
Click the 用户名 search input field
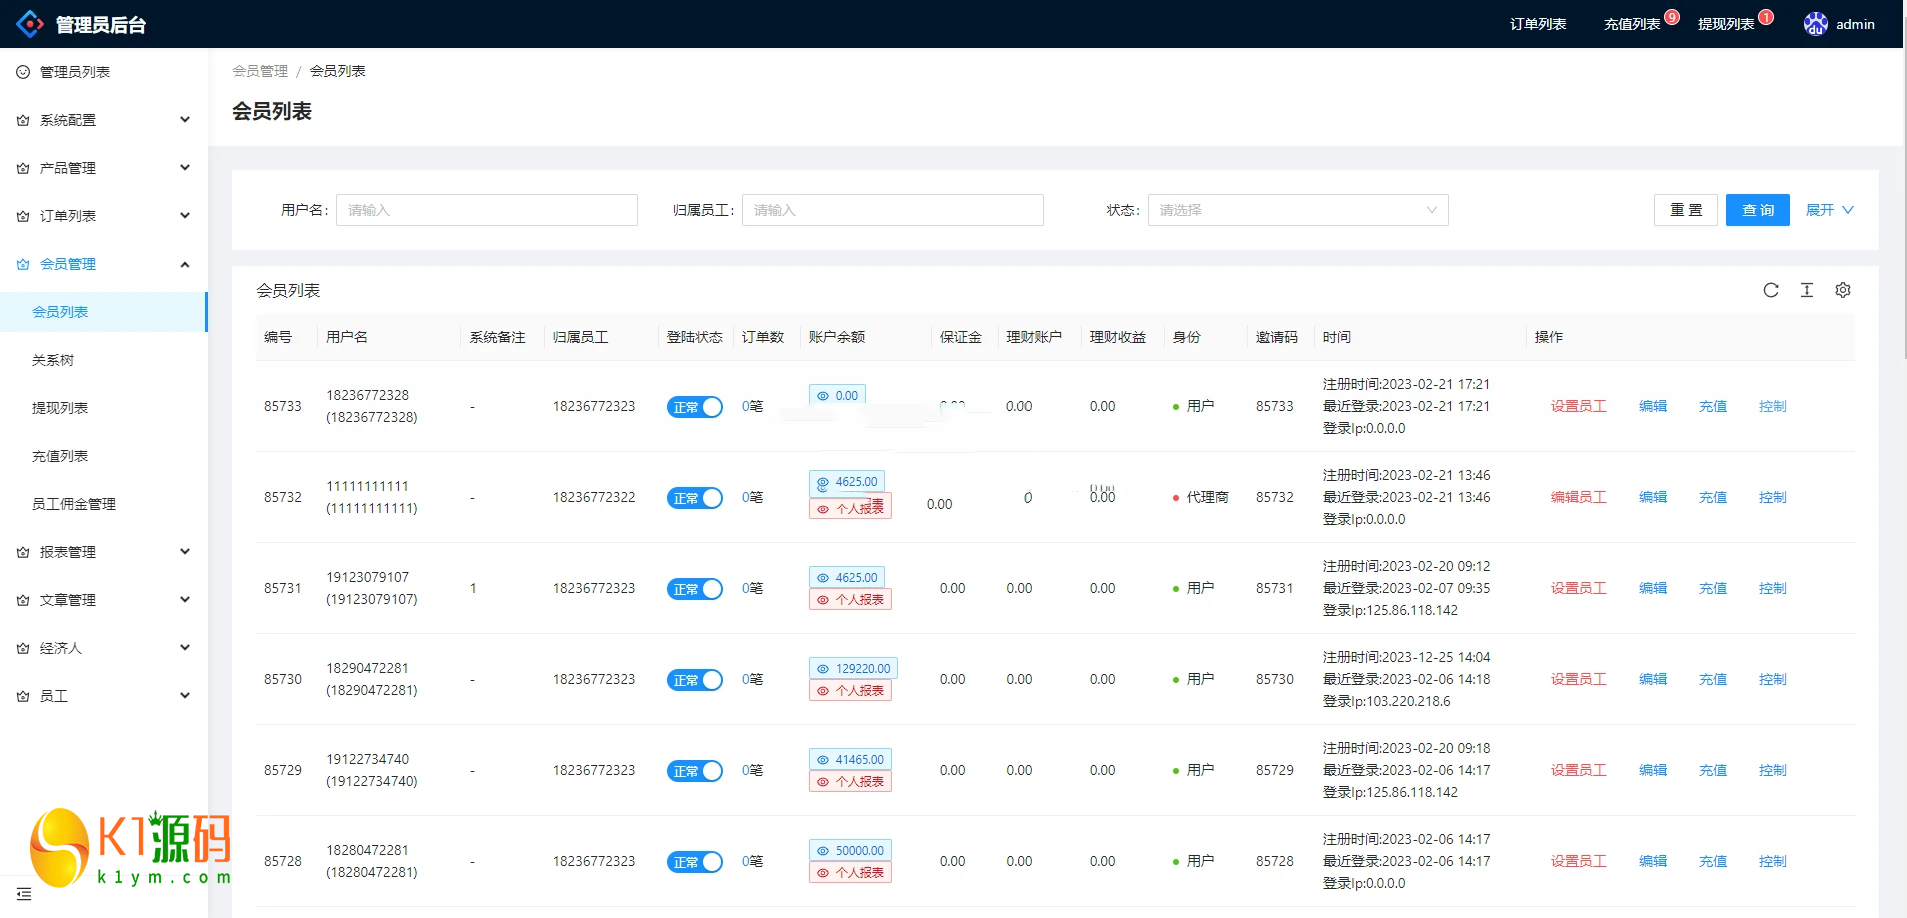487,210
